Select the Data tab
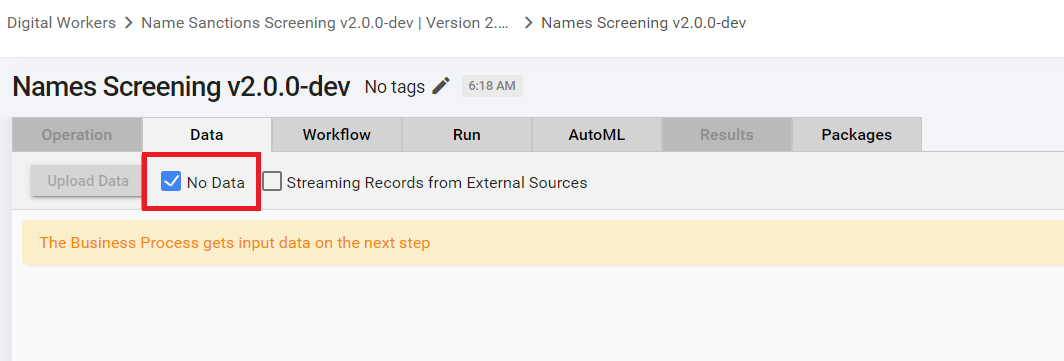1064x361 pixels. [207, 134]
